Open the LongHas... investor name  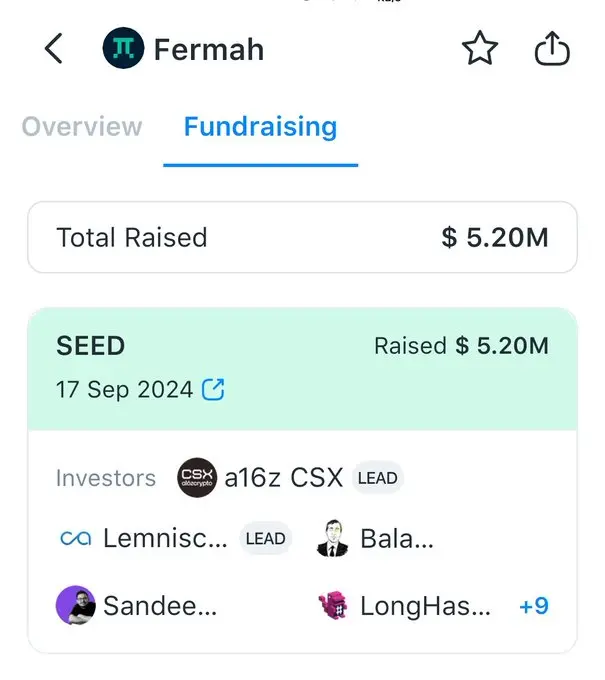[x=425, y=606]
